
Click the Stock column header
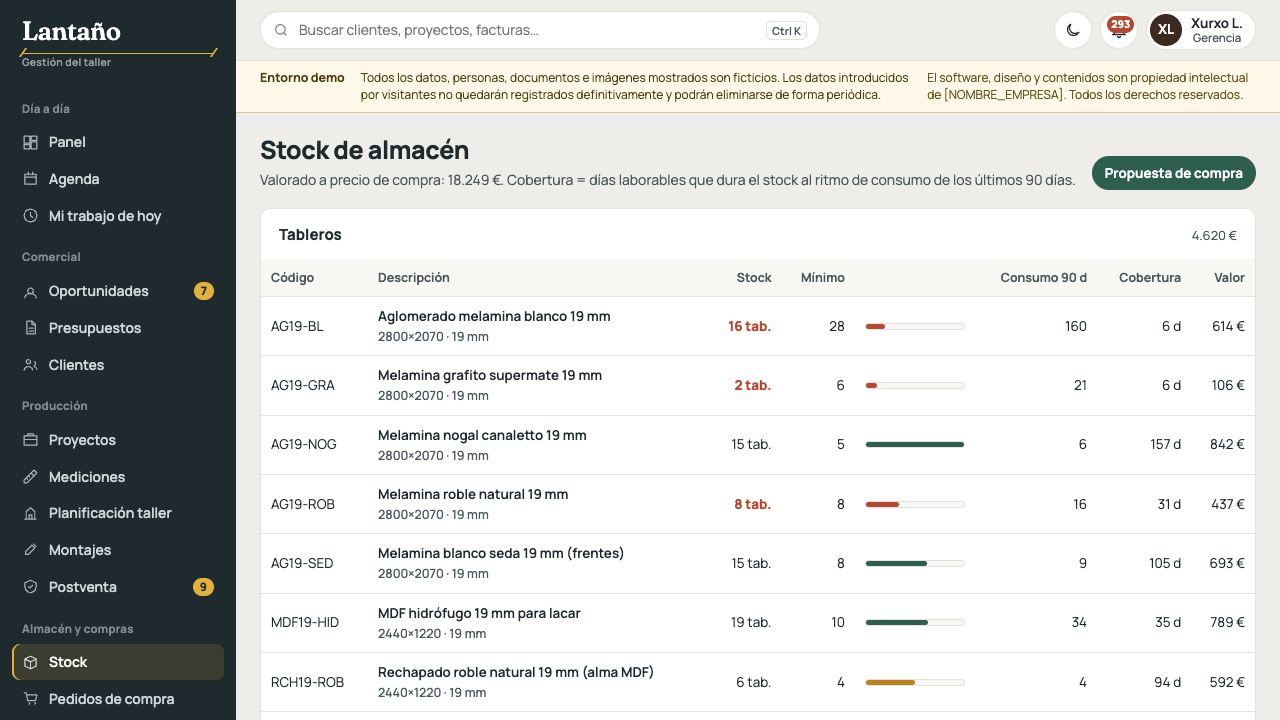[754, 277]
